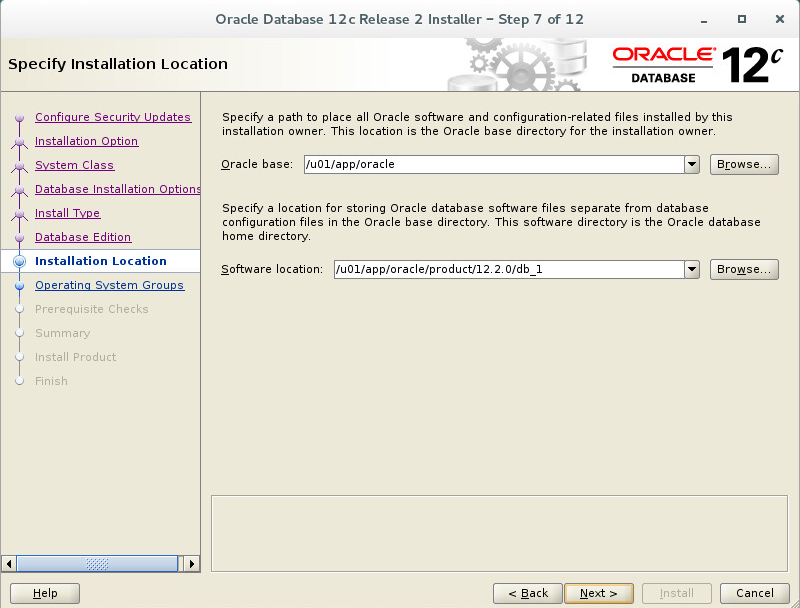Click Browse button for Software location
The width and height of the screenshot is (800, 608).
pos(744,269)
